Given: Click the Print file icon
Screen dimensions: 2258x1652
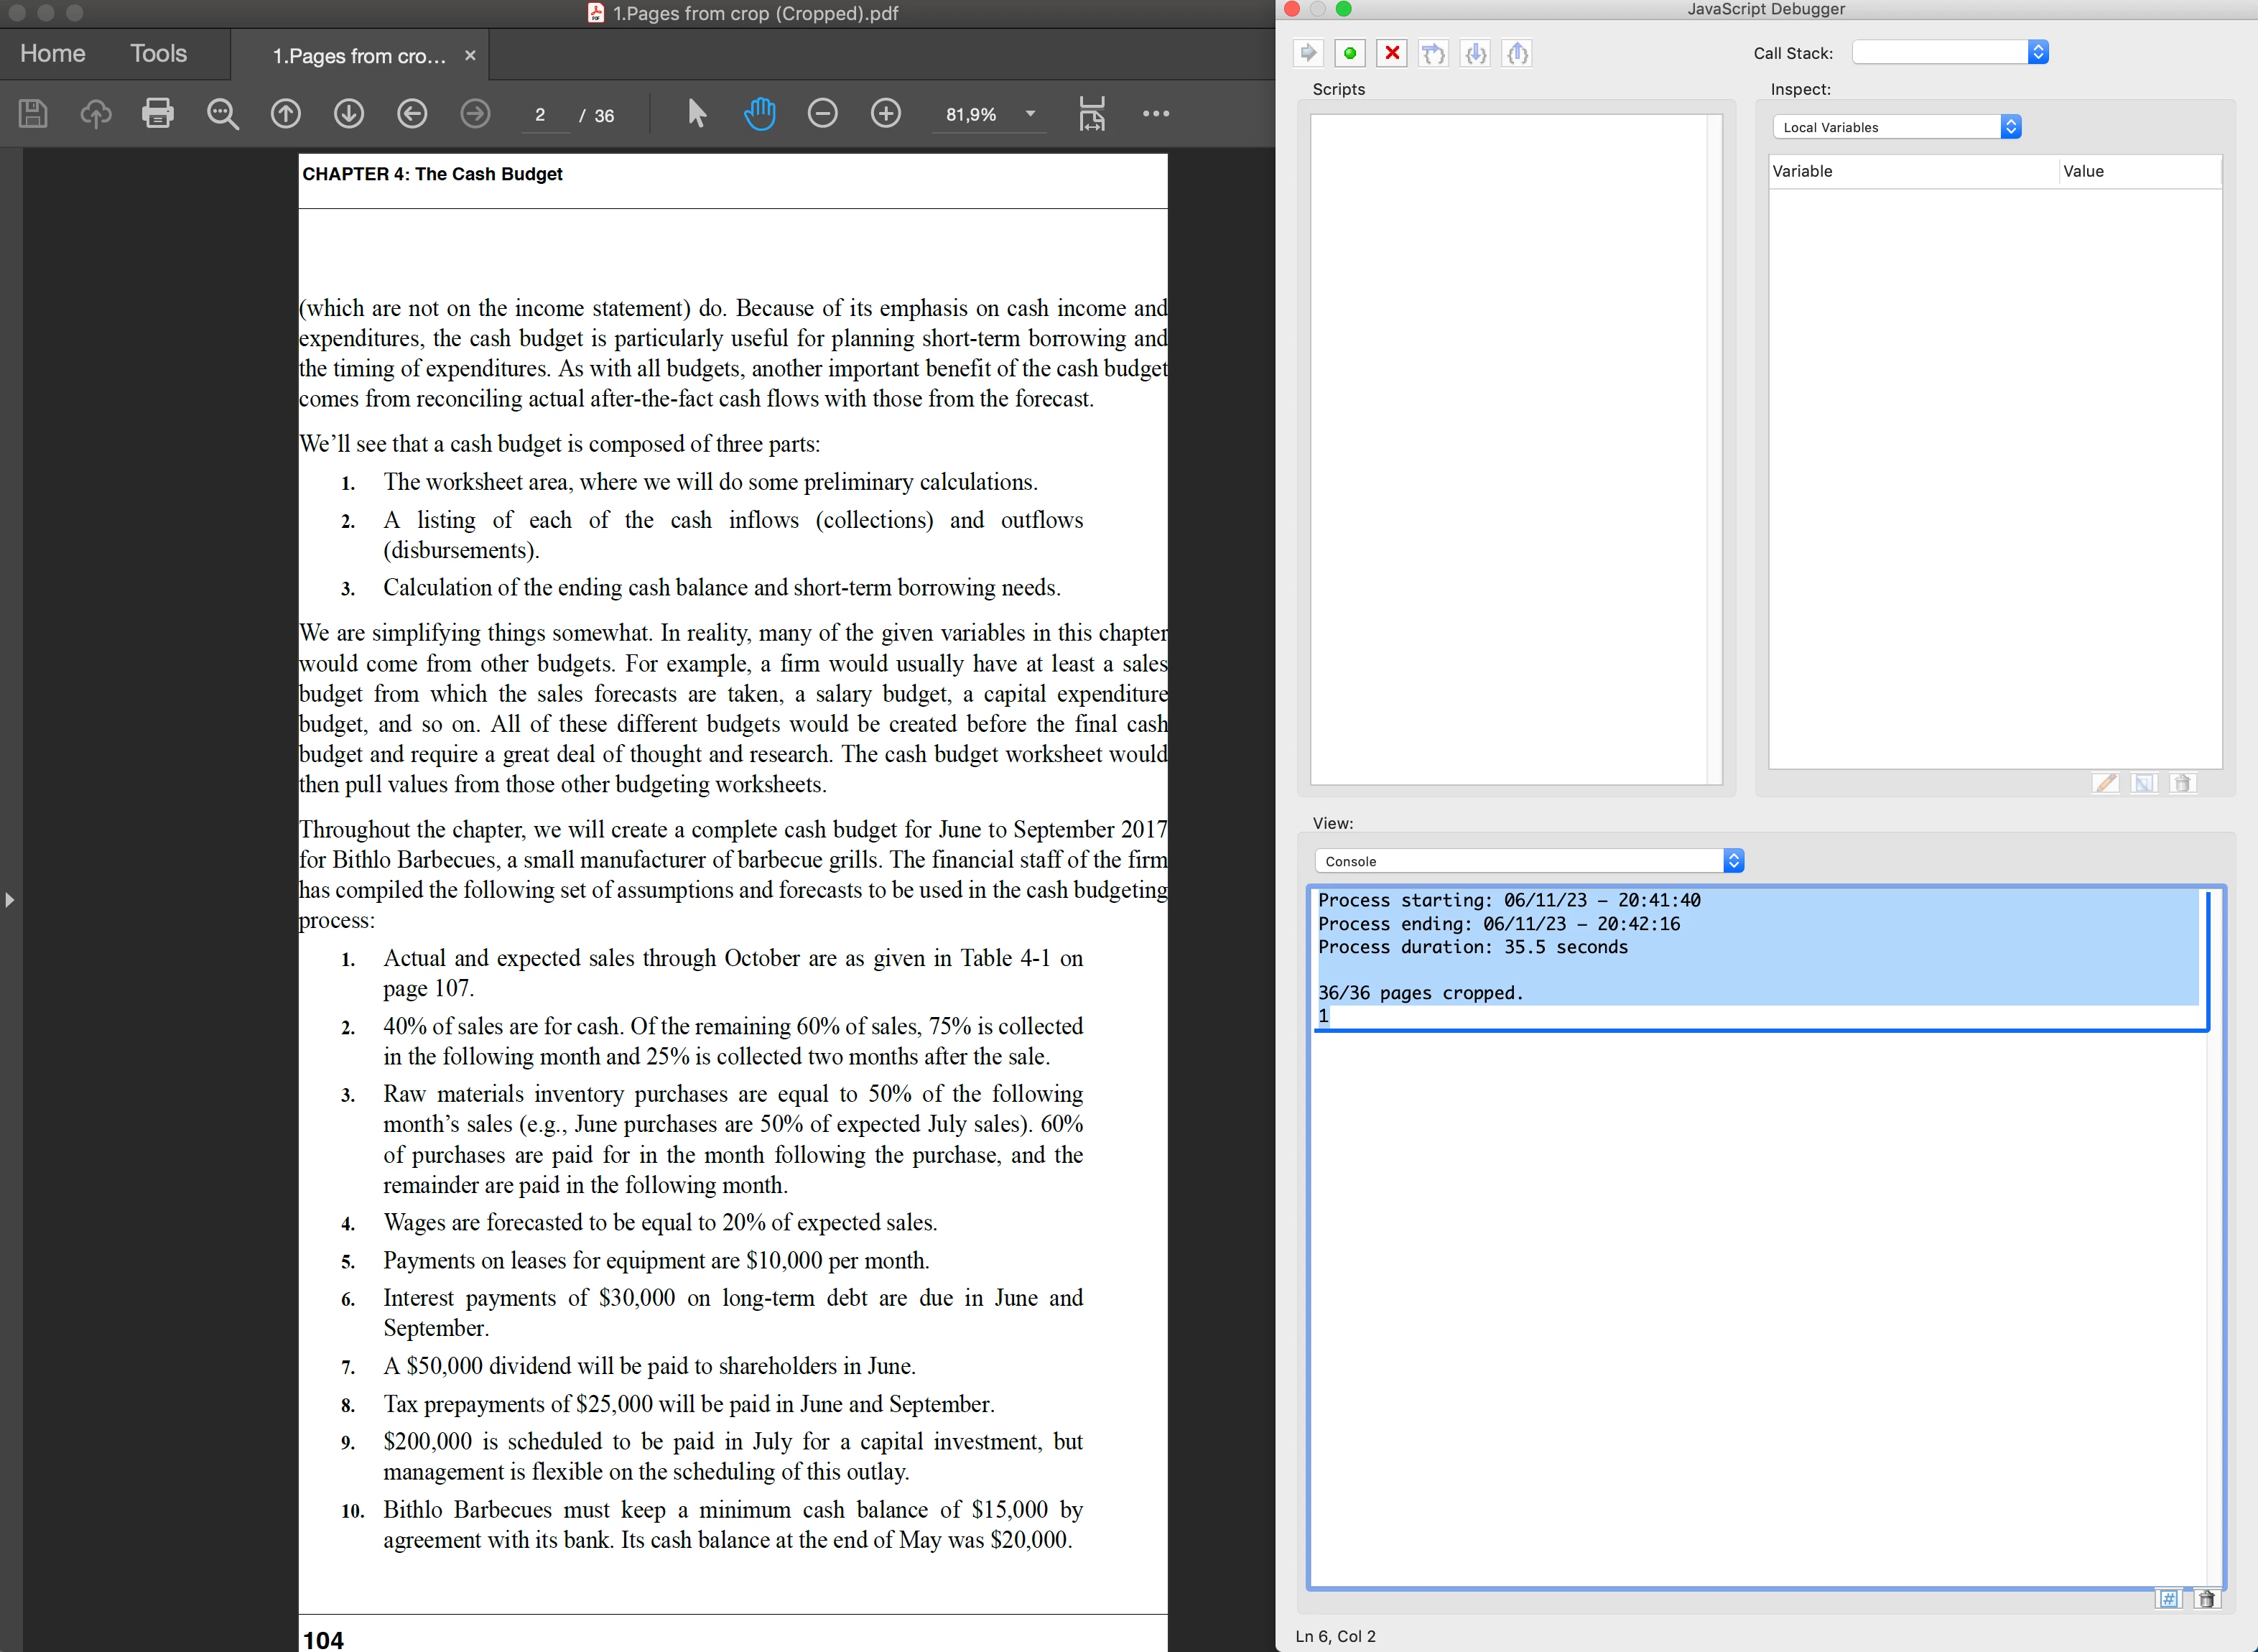Looking at the screenshot, I should [x=158, y=113].
